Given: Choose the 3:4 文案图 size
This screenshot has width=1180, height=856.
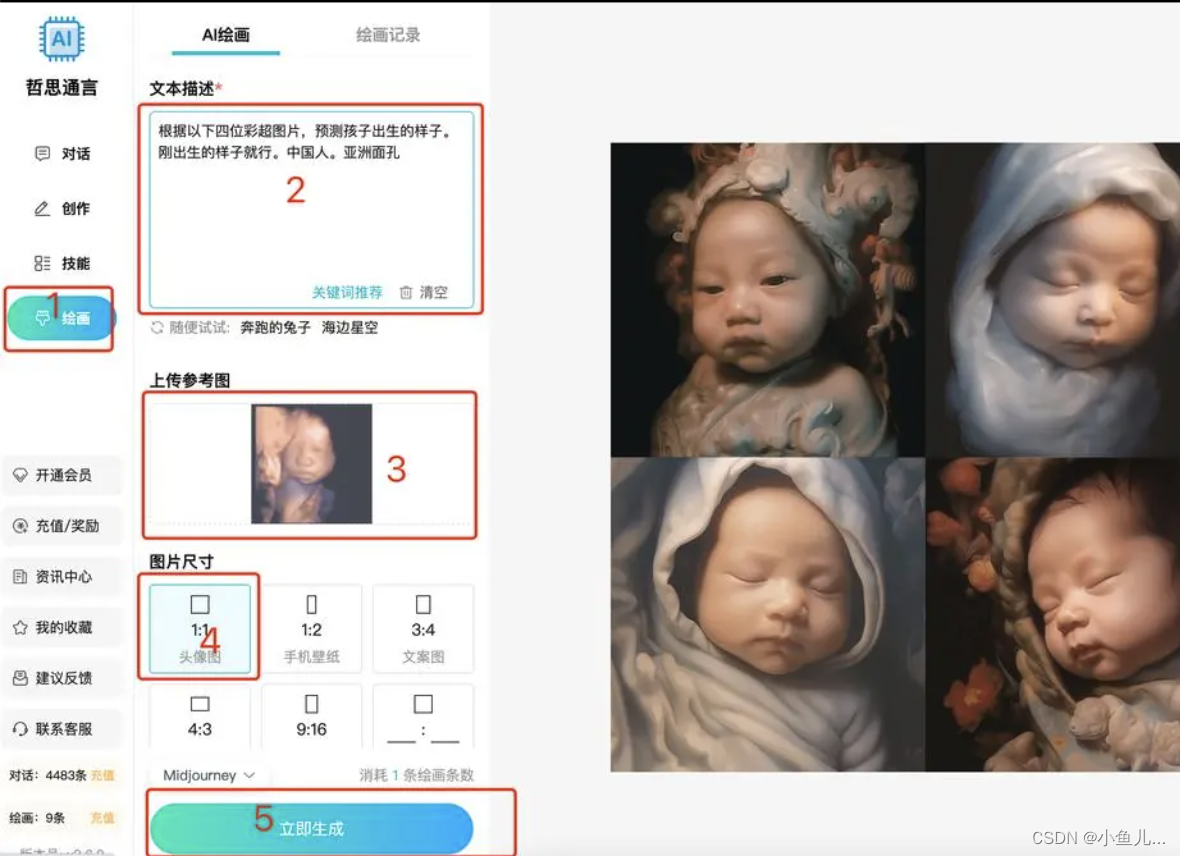Looking at the screenshot, I should 423,628.
